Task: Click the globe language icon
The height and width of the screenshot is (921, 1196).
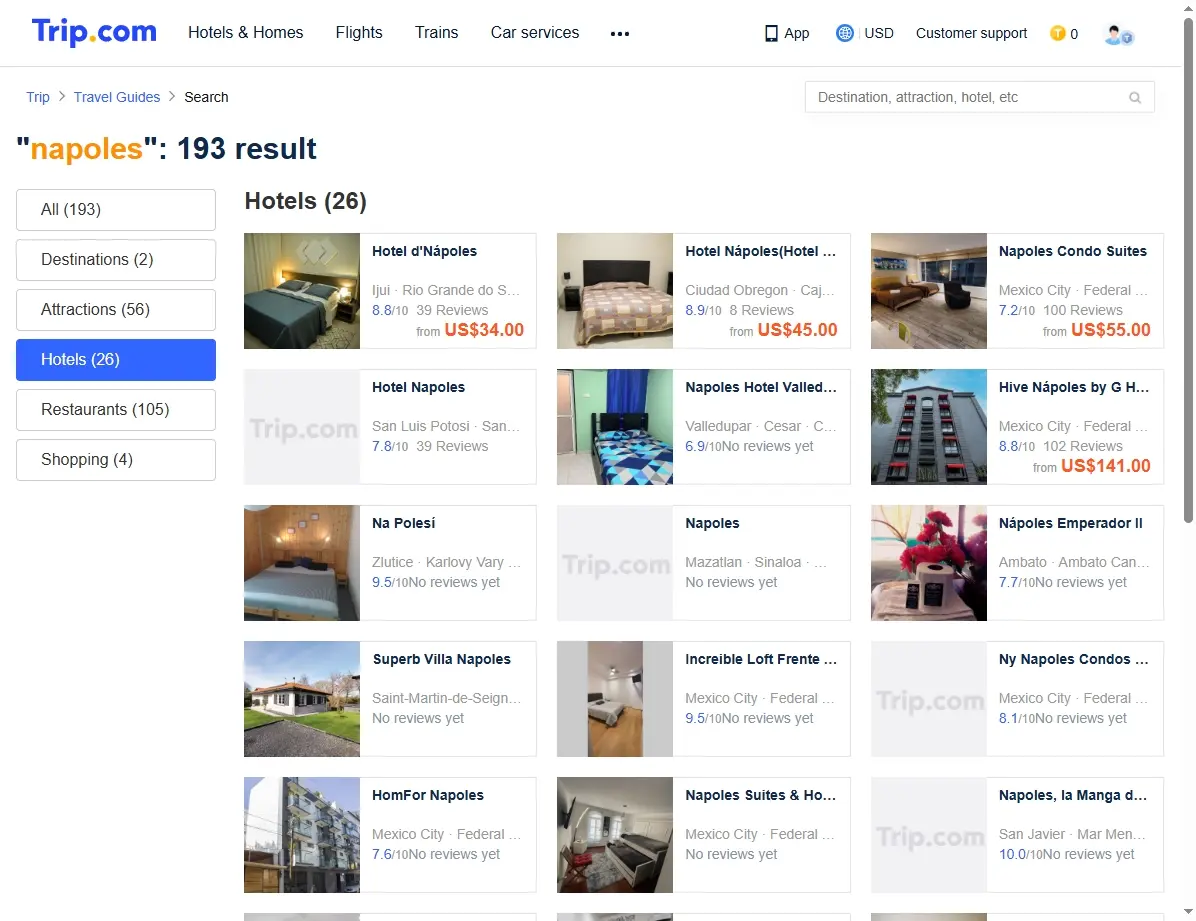Action: pos(844,33)
